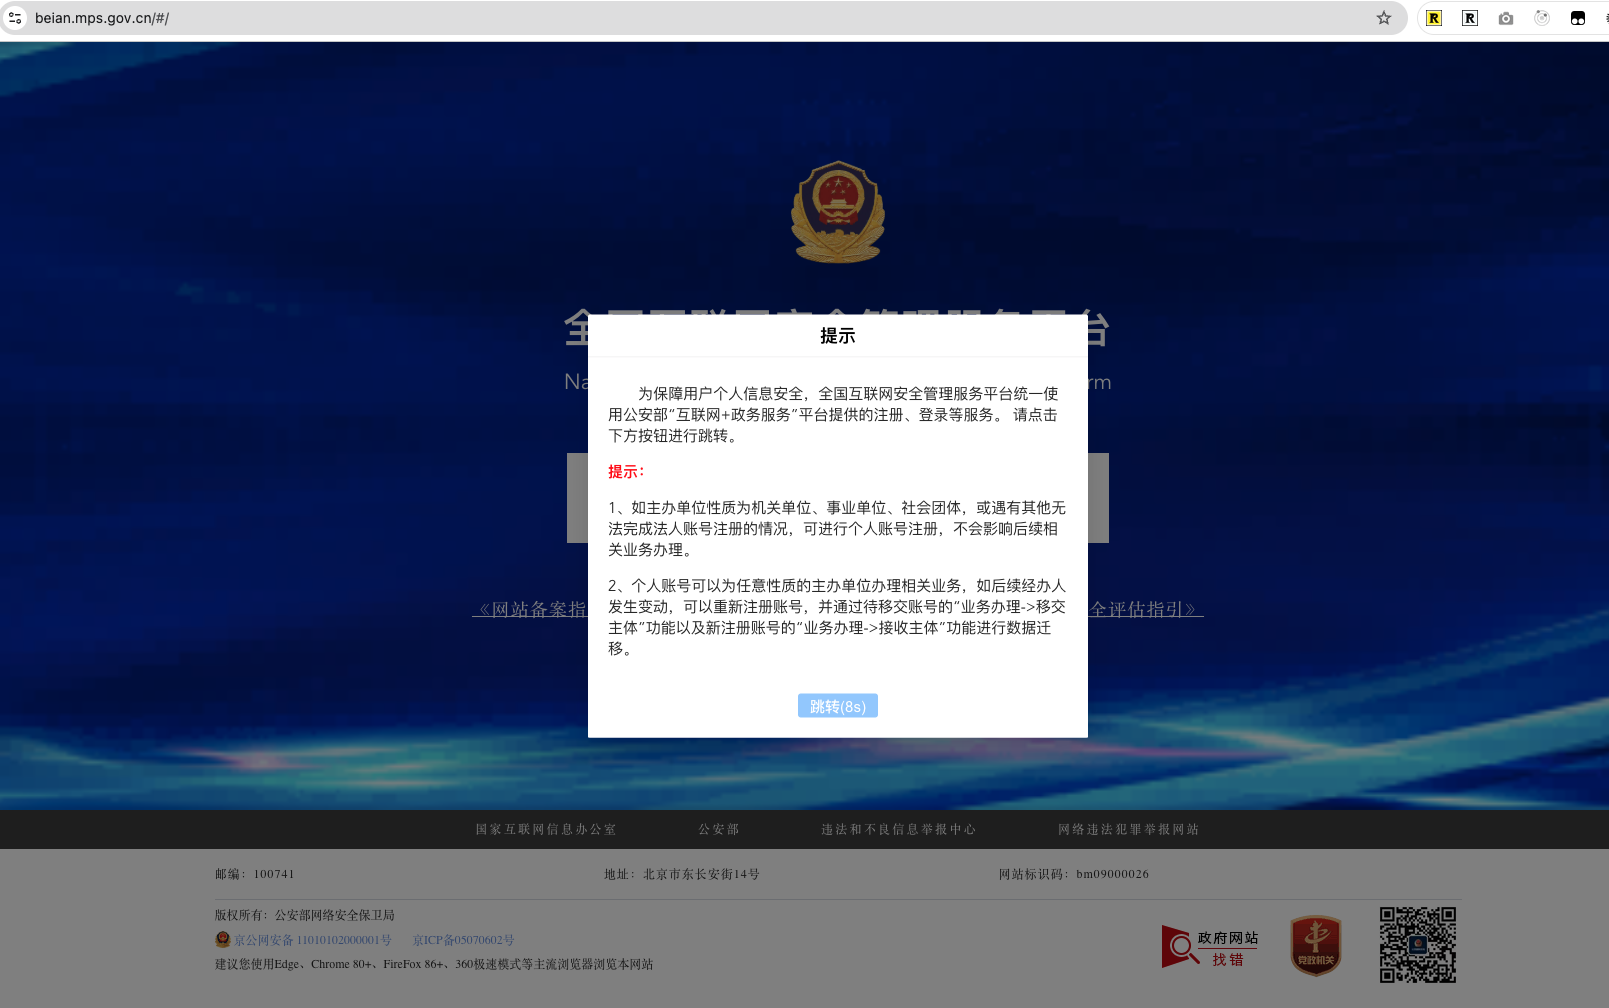Click the bookmark star in address bar
Image resolution: width=1609 pixels, height=1008 pixels.
coord(1384,18)
